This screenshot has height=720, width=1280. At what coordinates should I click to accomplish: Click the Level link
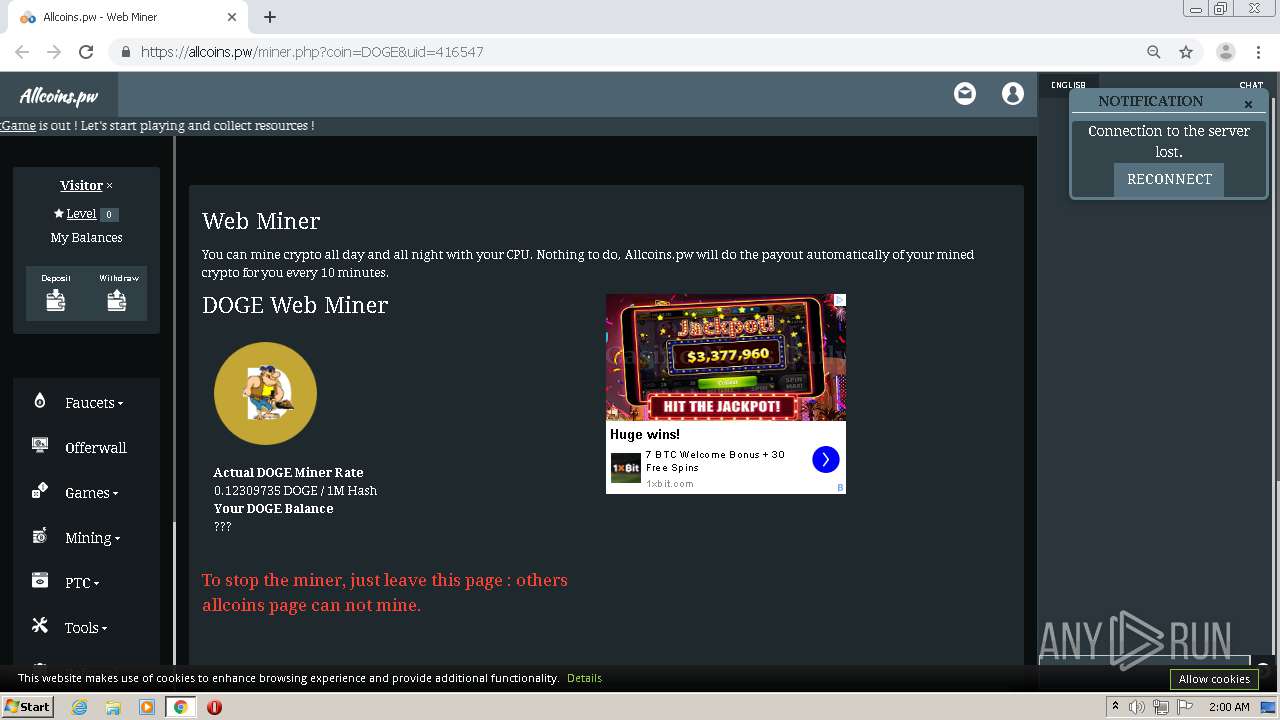(x=81, y=214)
